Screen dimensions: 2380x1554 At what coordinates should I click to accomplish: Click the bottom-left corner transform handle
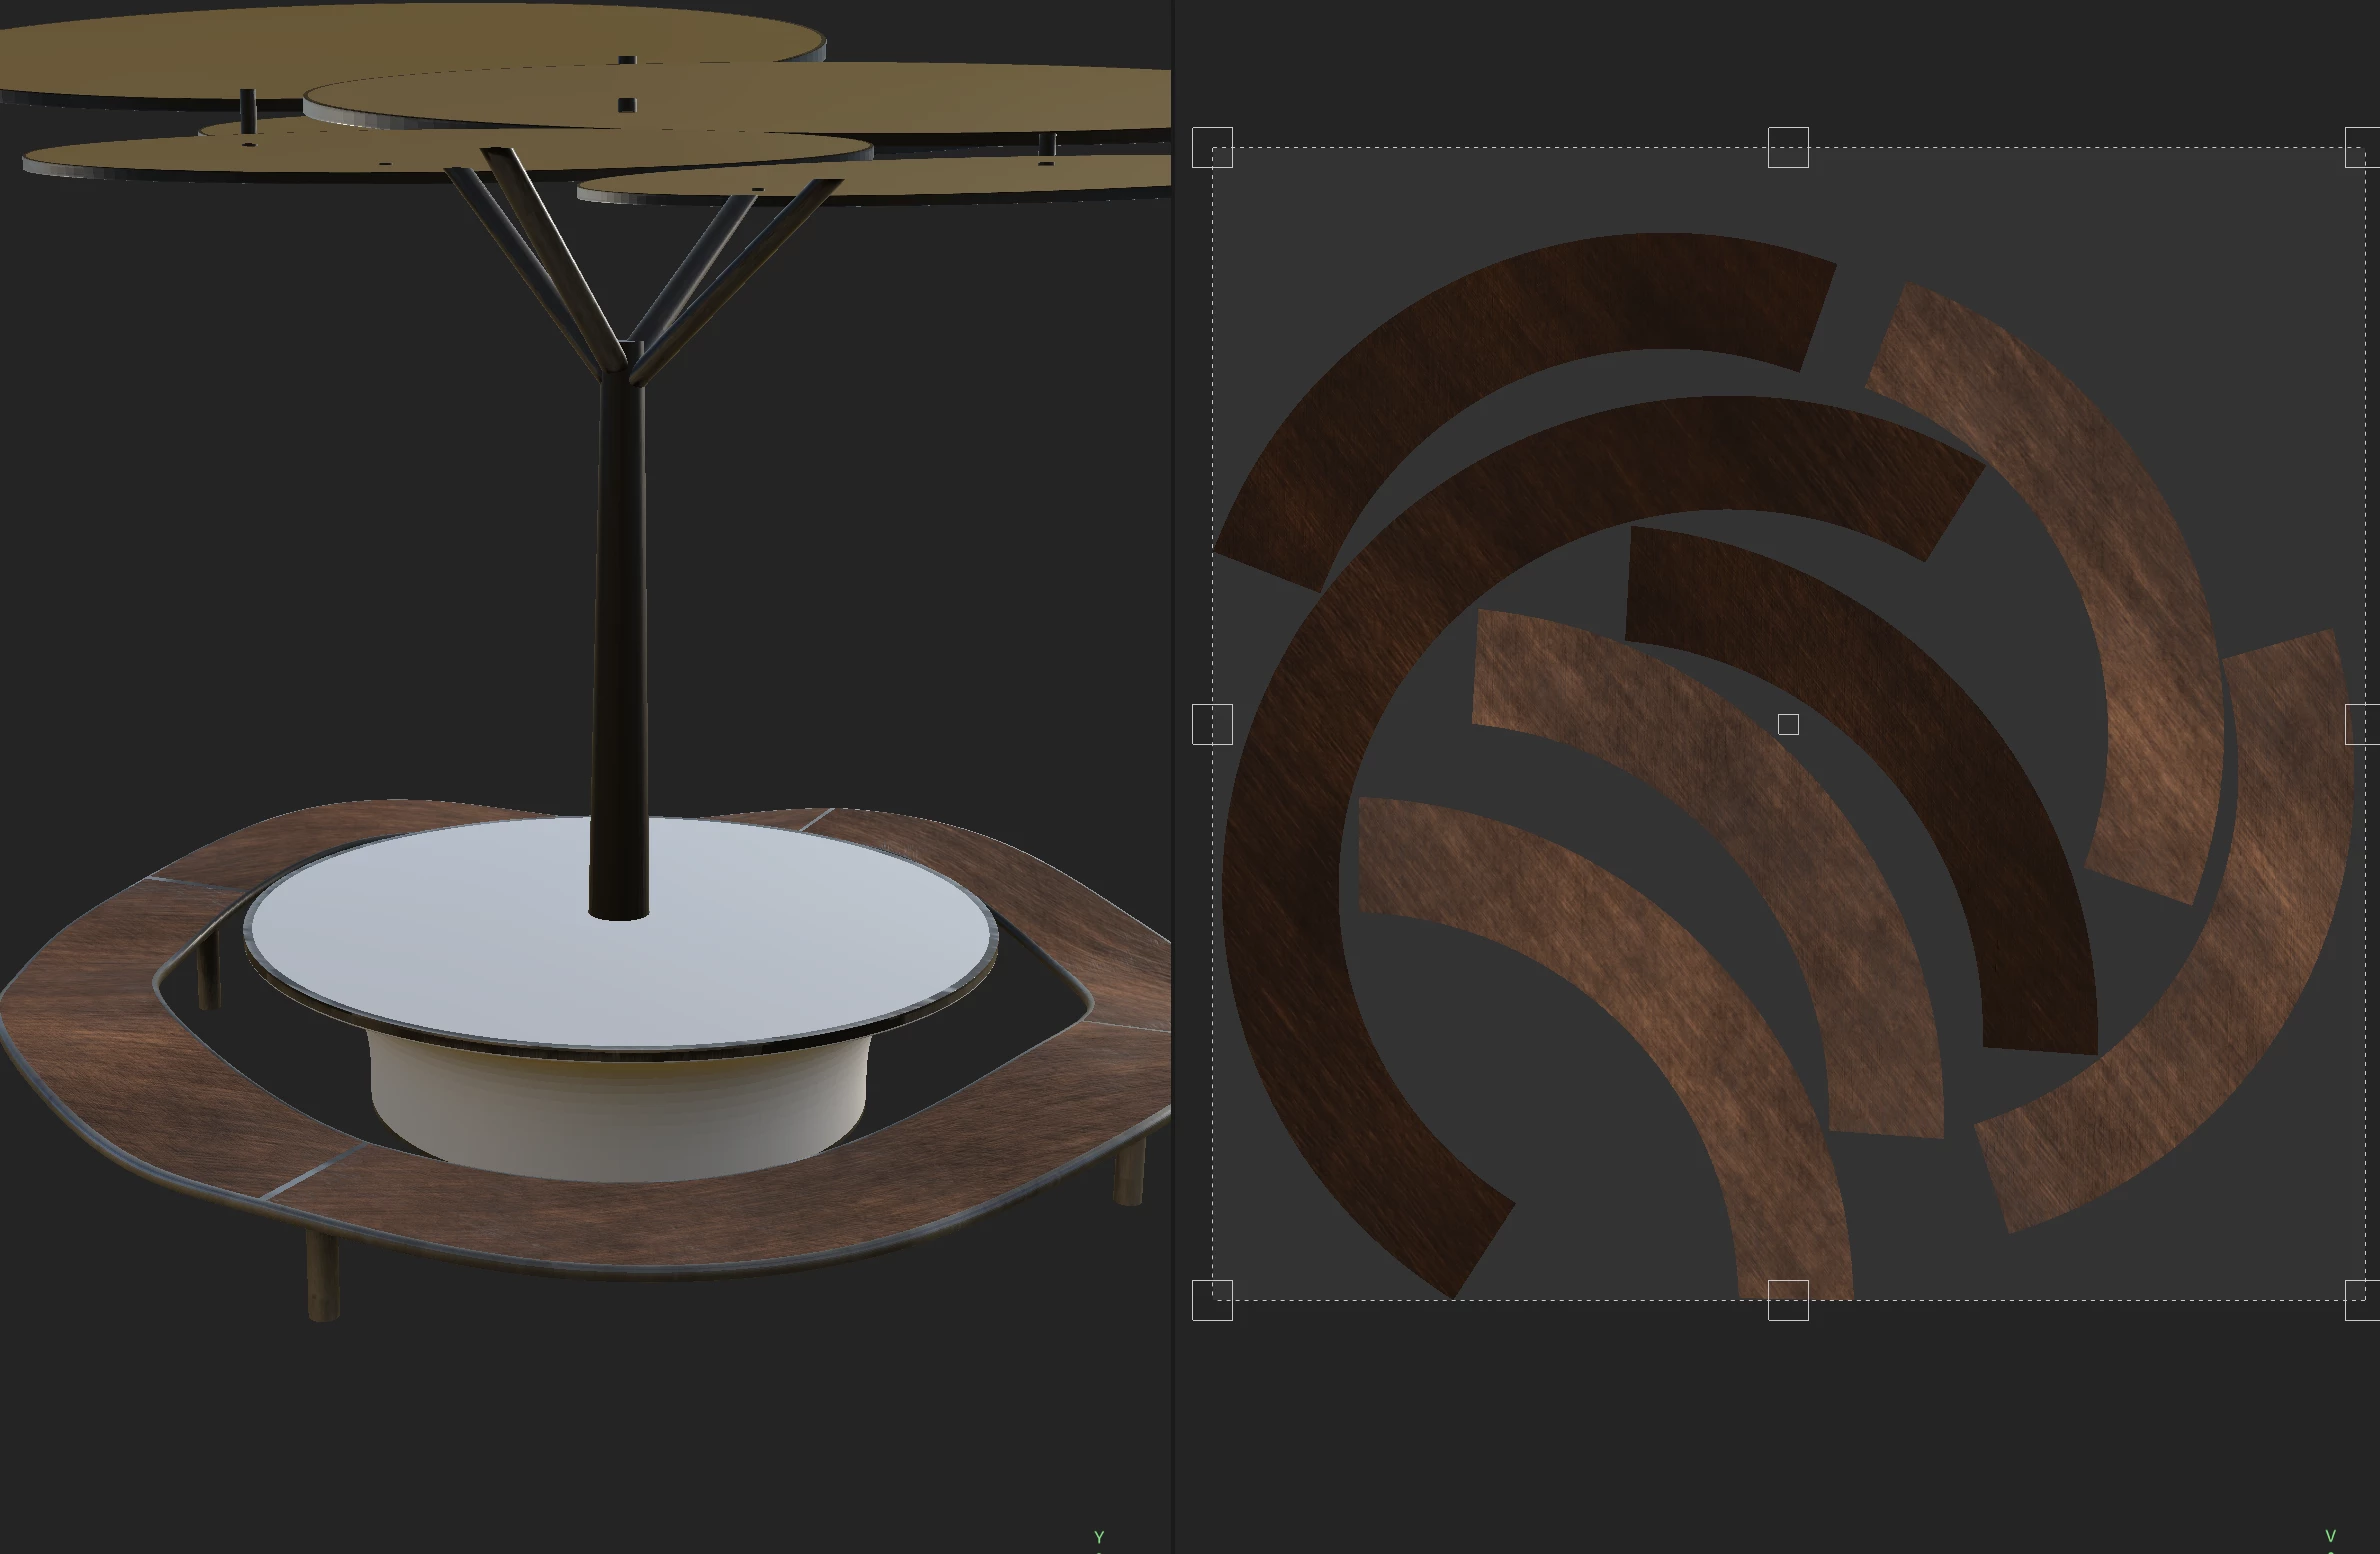click(1212, 1300)
